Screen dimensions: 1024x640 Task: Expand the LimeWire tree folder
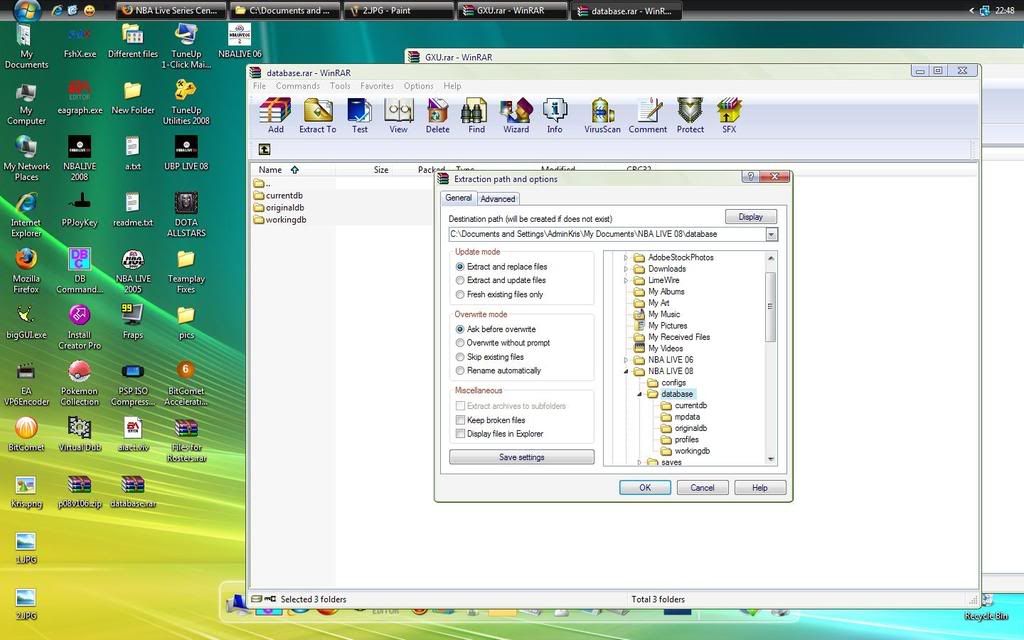pyautogui.click(x=626, y=280)
